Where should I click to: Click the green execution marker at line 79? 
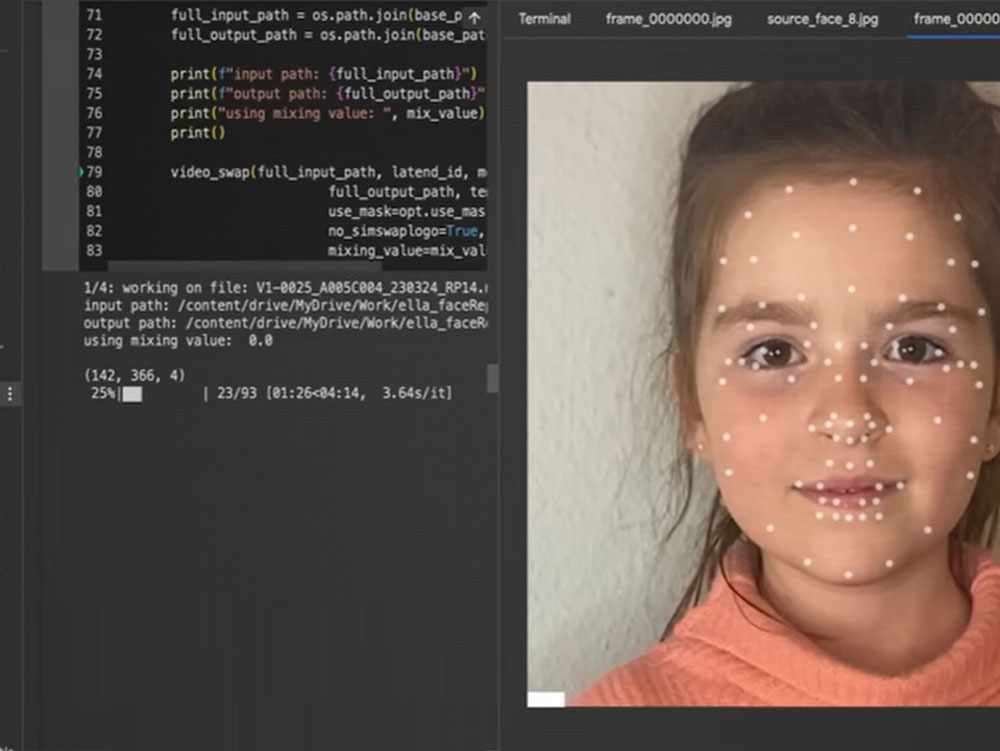tap(81, 172)
